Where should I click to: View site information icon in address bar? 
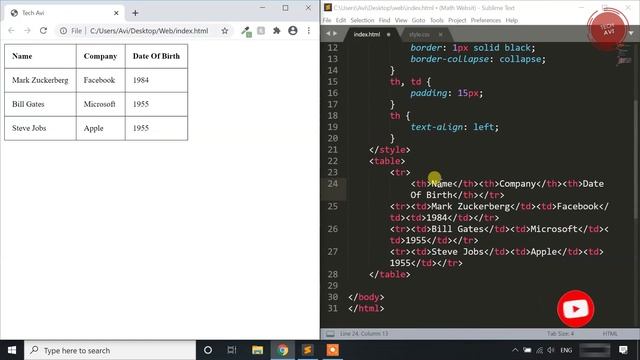pyautogui.click(x=63, y=31)
